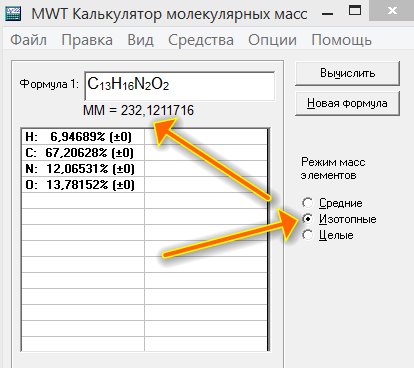The height and width of the screenshot is (368, 414).
Task: Click the Формула 1 input field
Action: (x=180, y=85)
